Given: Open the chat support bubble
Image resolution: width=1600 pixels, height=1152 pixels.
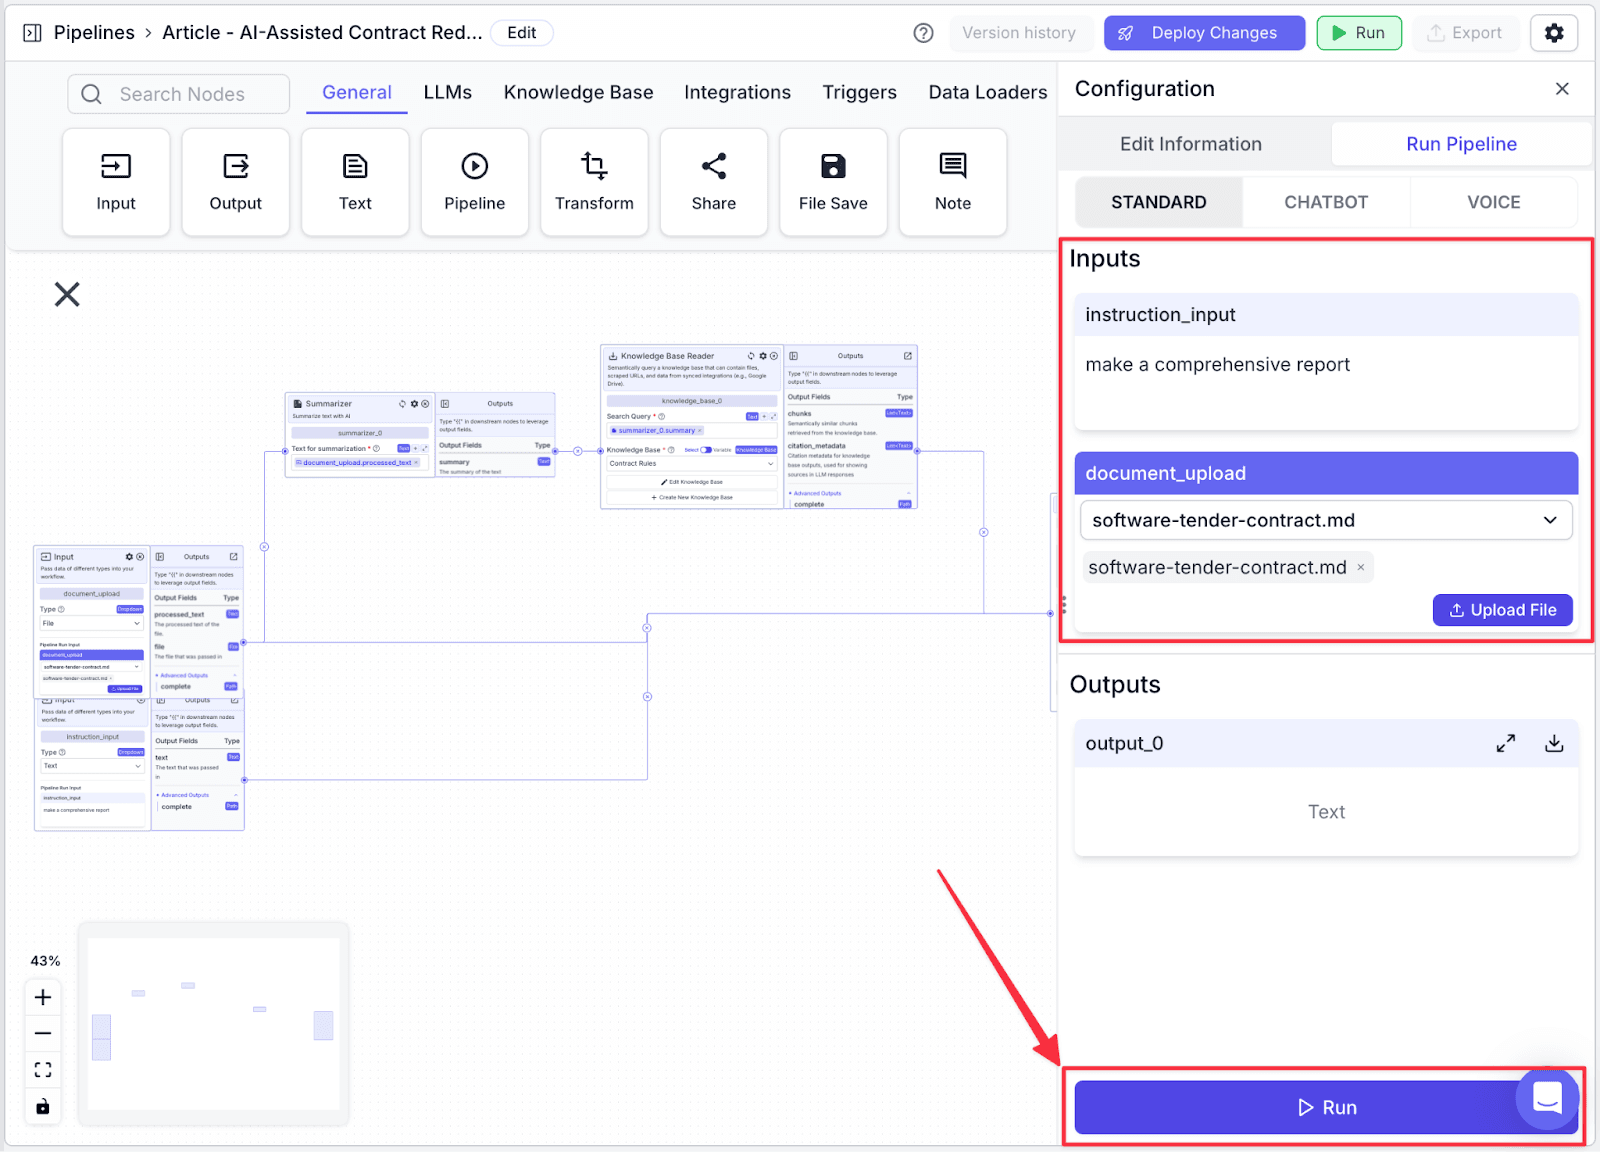Looking at the screenshot, I should [1547, 1098].
